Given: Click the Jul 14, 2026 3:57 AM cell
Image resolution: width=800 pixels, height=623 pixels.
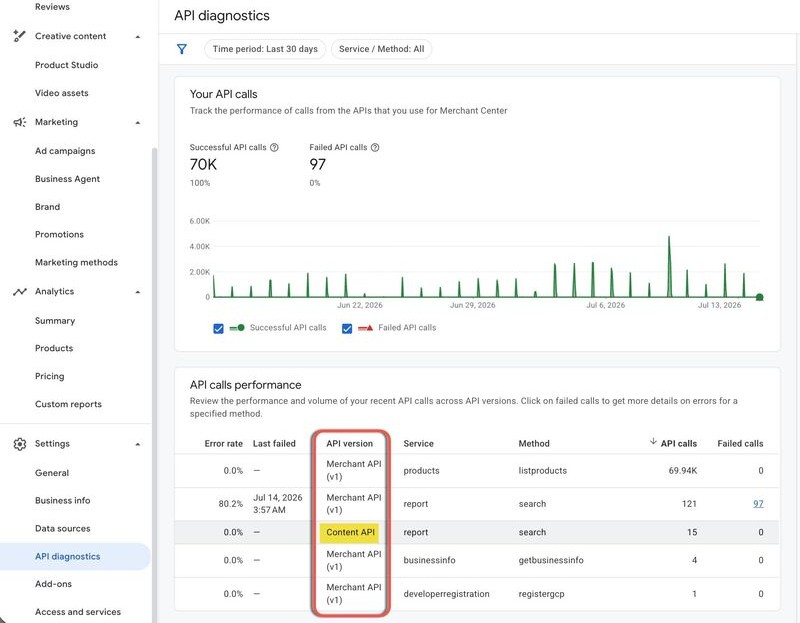Looking at the screenshot, I should pyautogui.click(x=278, y=504).
